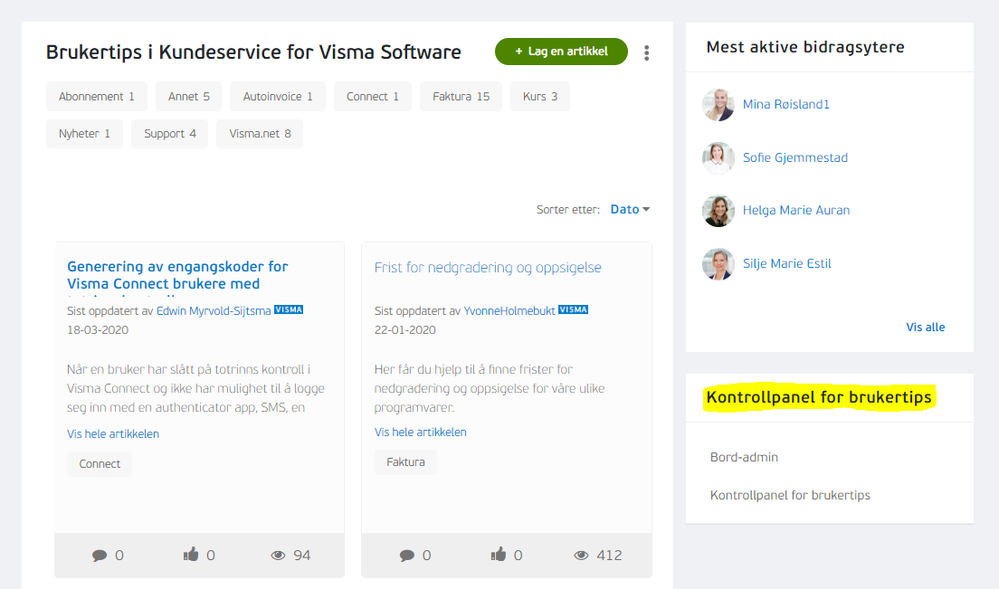Open Silje Marie Estil profile name link
Screen dimensions: 999x589
(x=787, y=264)
